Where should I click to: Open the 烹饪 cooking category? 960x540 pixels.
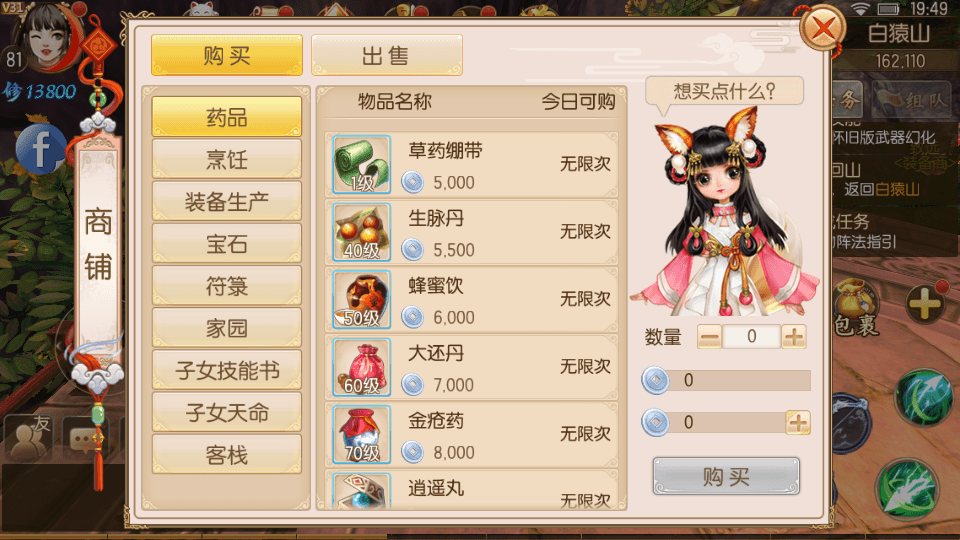click(227, 159)
